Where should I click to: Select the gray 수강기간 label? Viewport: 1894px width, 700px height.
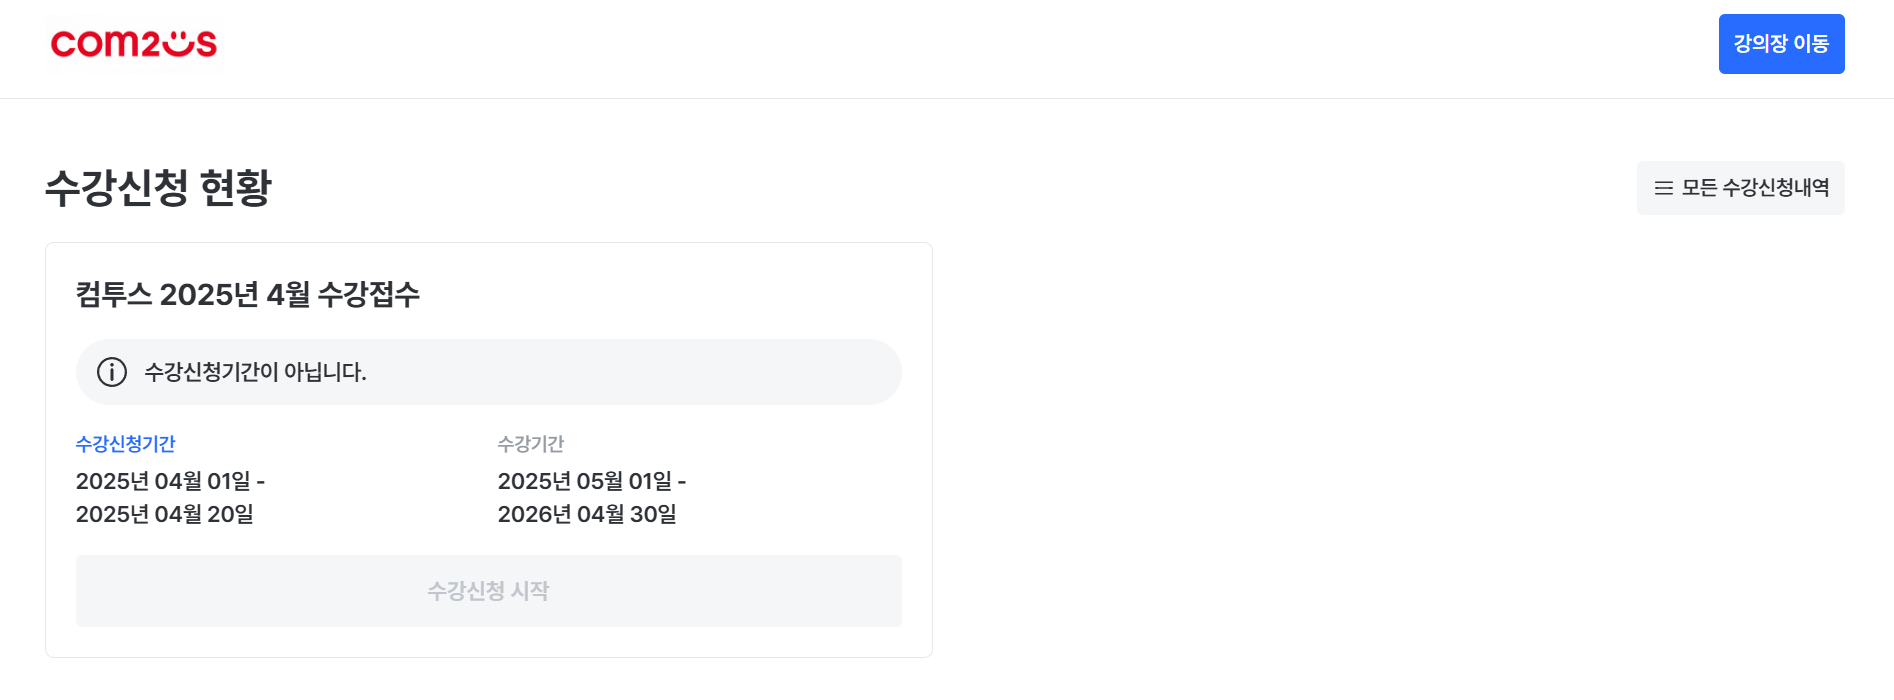pyautogui.click(x=531, y=444)
